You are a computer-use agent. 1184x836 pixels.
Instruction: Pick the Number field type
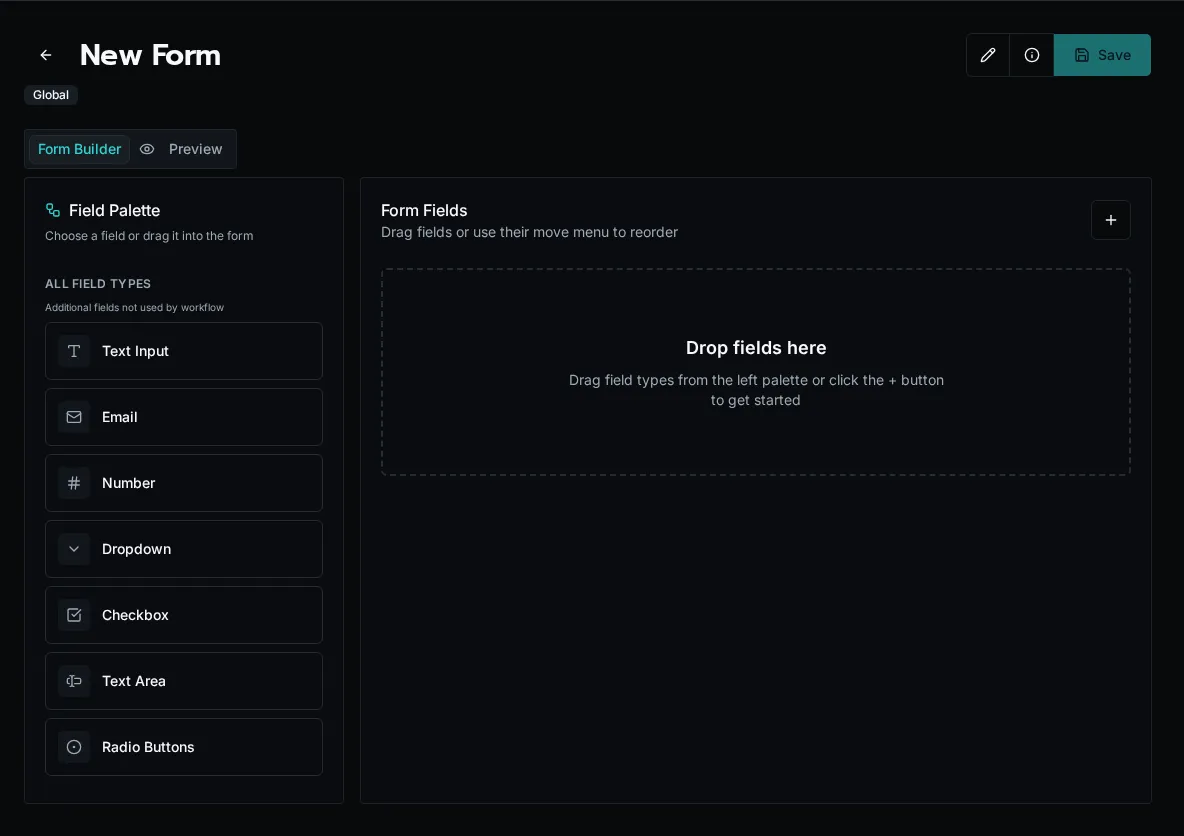[183, 483]
